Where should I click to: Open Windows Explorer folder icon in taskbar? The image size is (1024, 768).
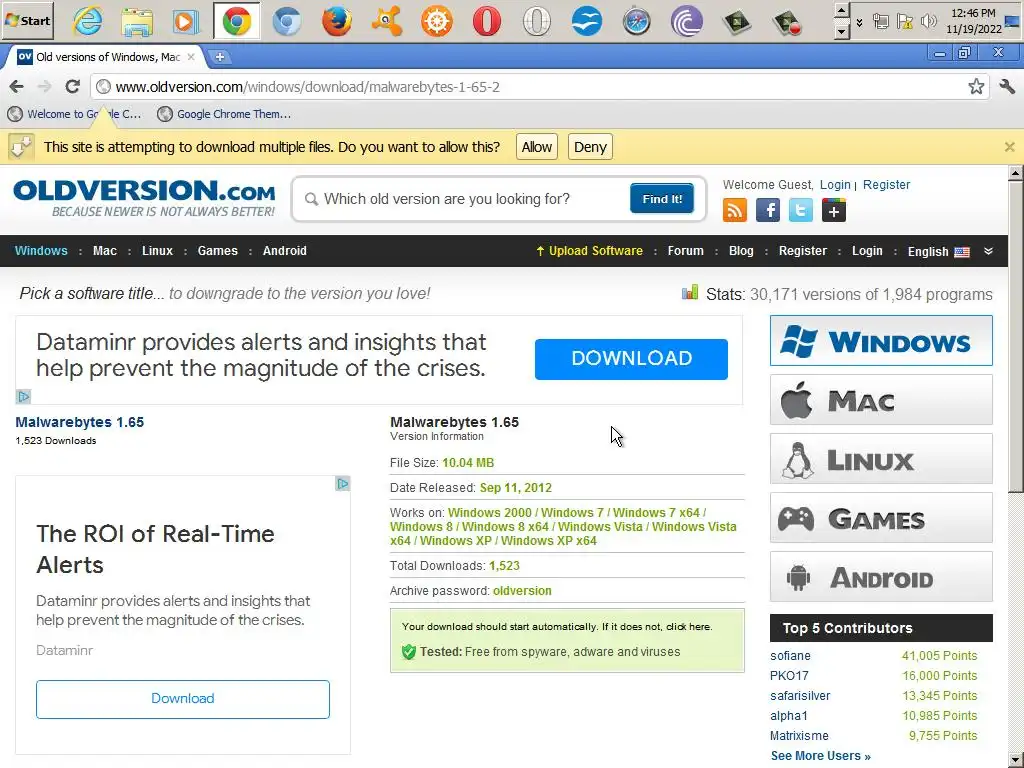(137, 22)
